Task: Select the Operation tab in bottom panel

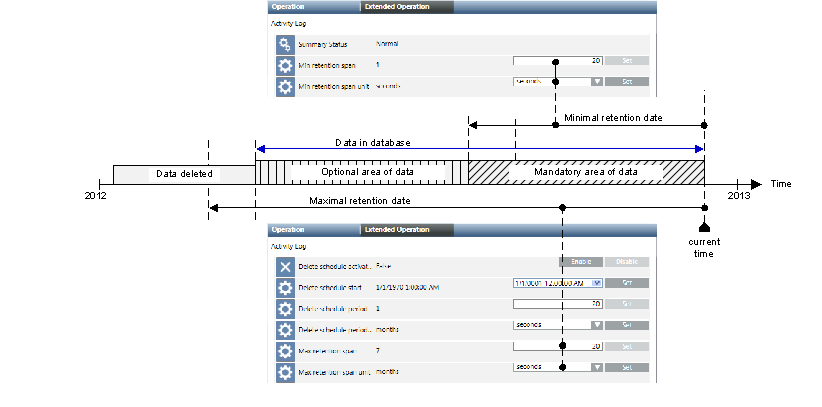Action: [x=287, y=229]
